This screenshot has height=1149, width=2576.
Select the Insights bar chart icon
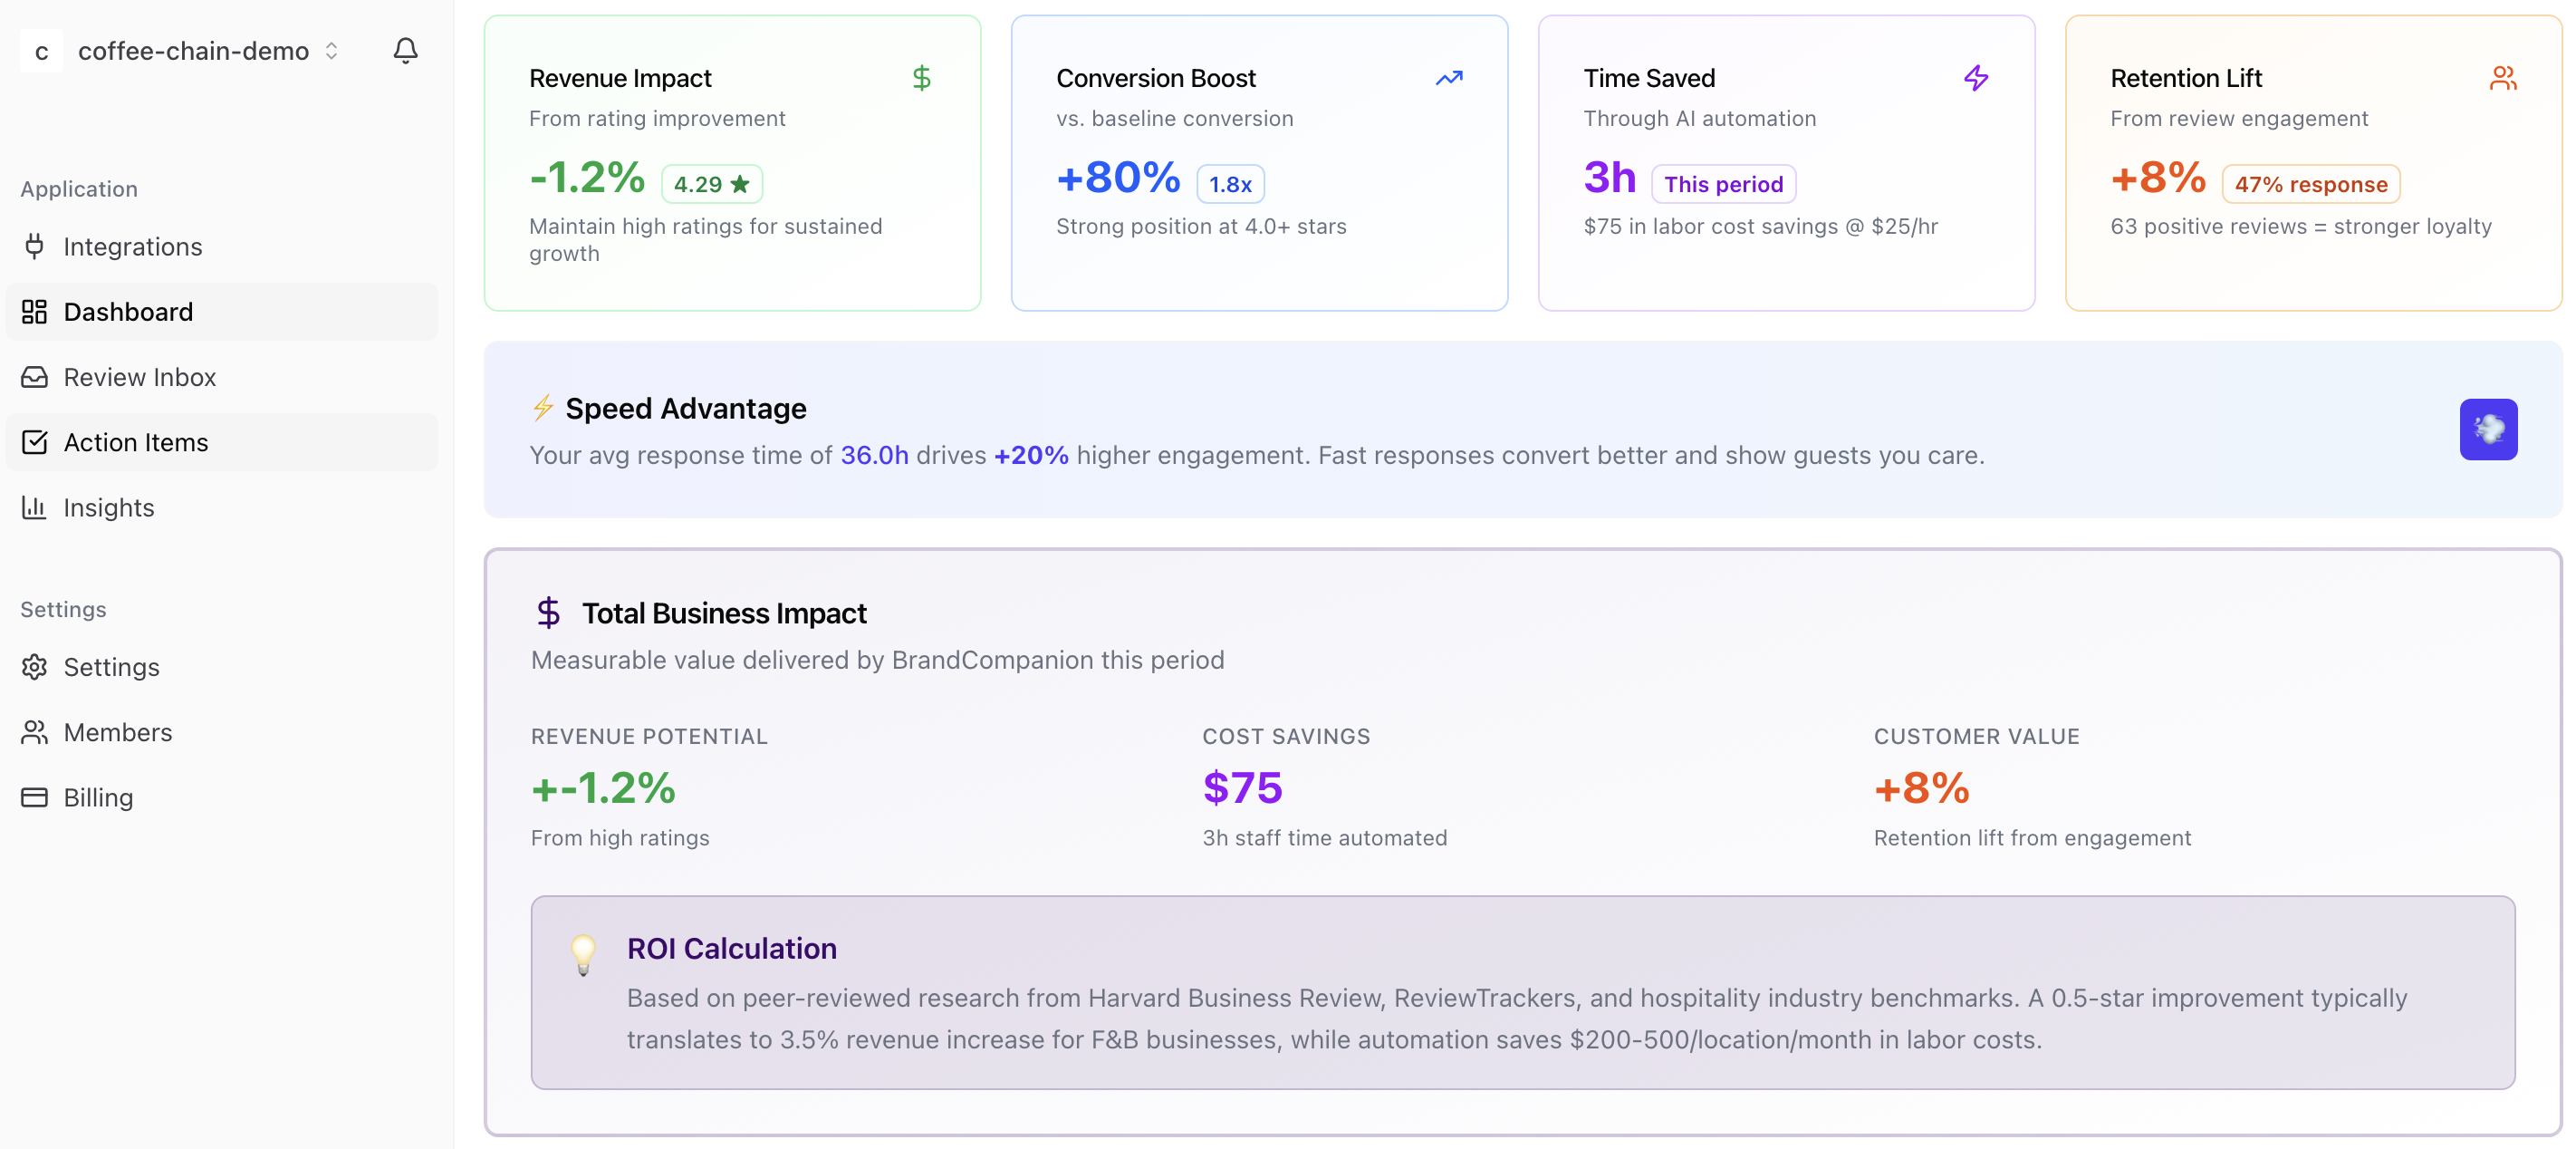tap(35, 507)
